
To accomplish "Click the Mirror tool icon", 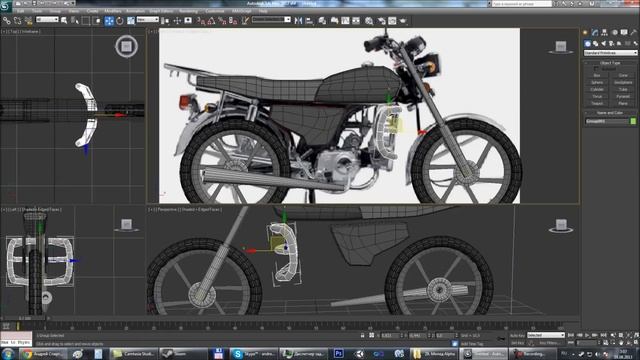I will (298, 20).
